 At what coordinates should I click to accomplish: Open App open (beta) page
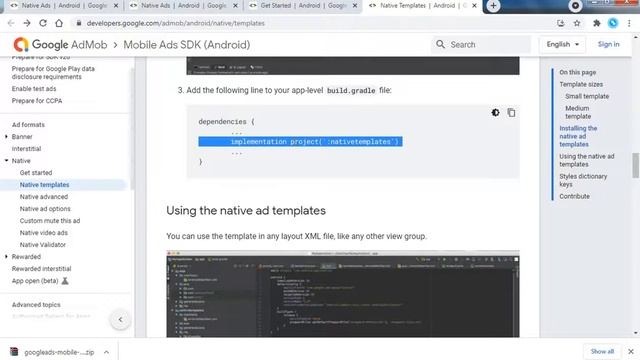pyautogui.click(x=35, y=281)
